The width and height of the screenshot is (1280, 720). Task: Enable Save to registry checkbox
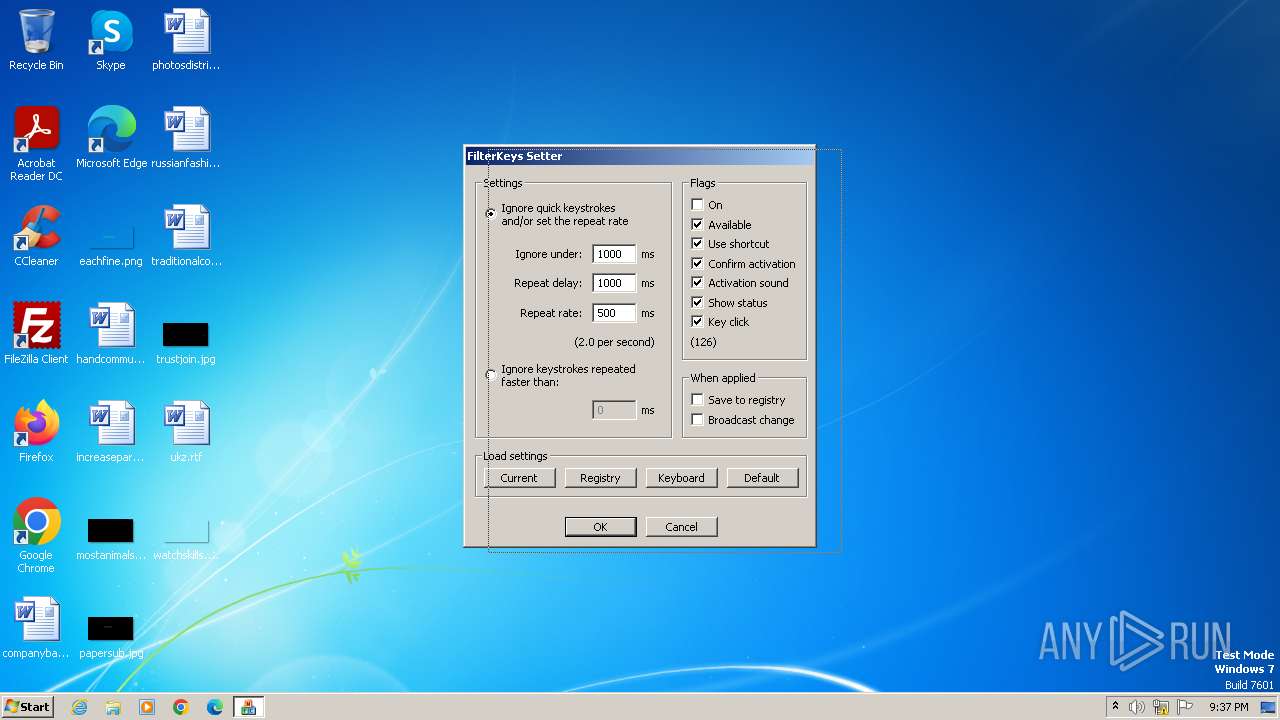pyautogui.click(x=698, y=400)
